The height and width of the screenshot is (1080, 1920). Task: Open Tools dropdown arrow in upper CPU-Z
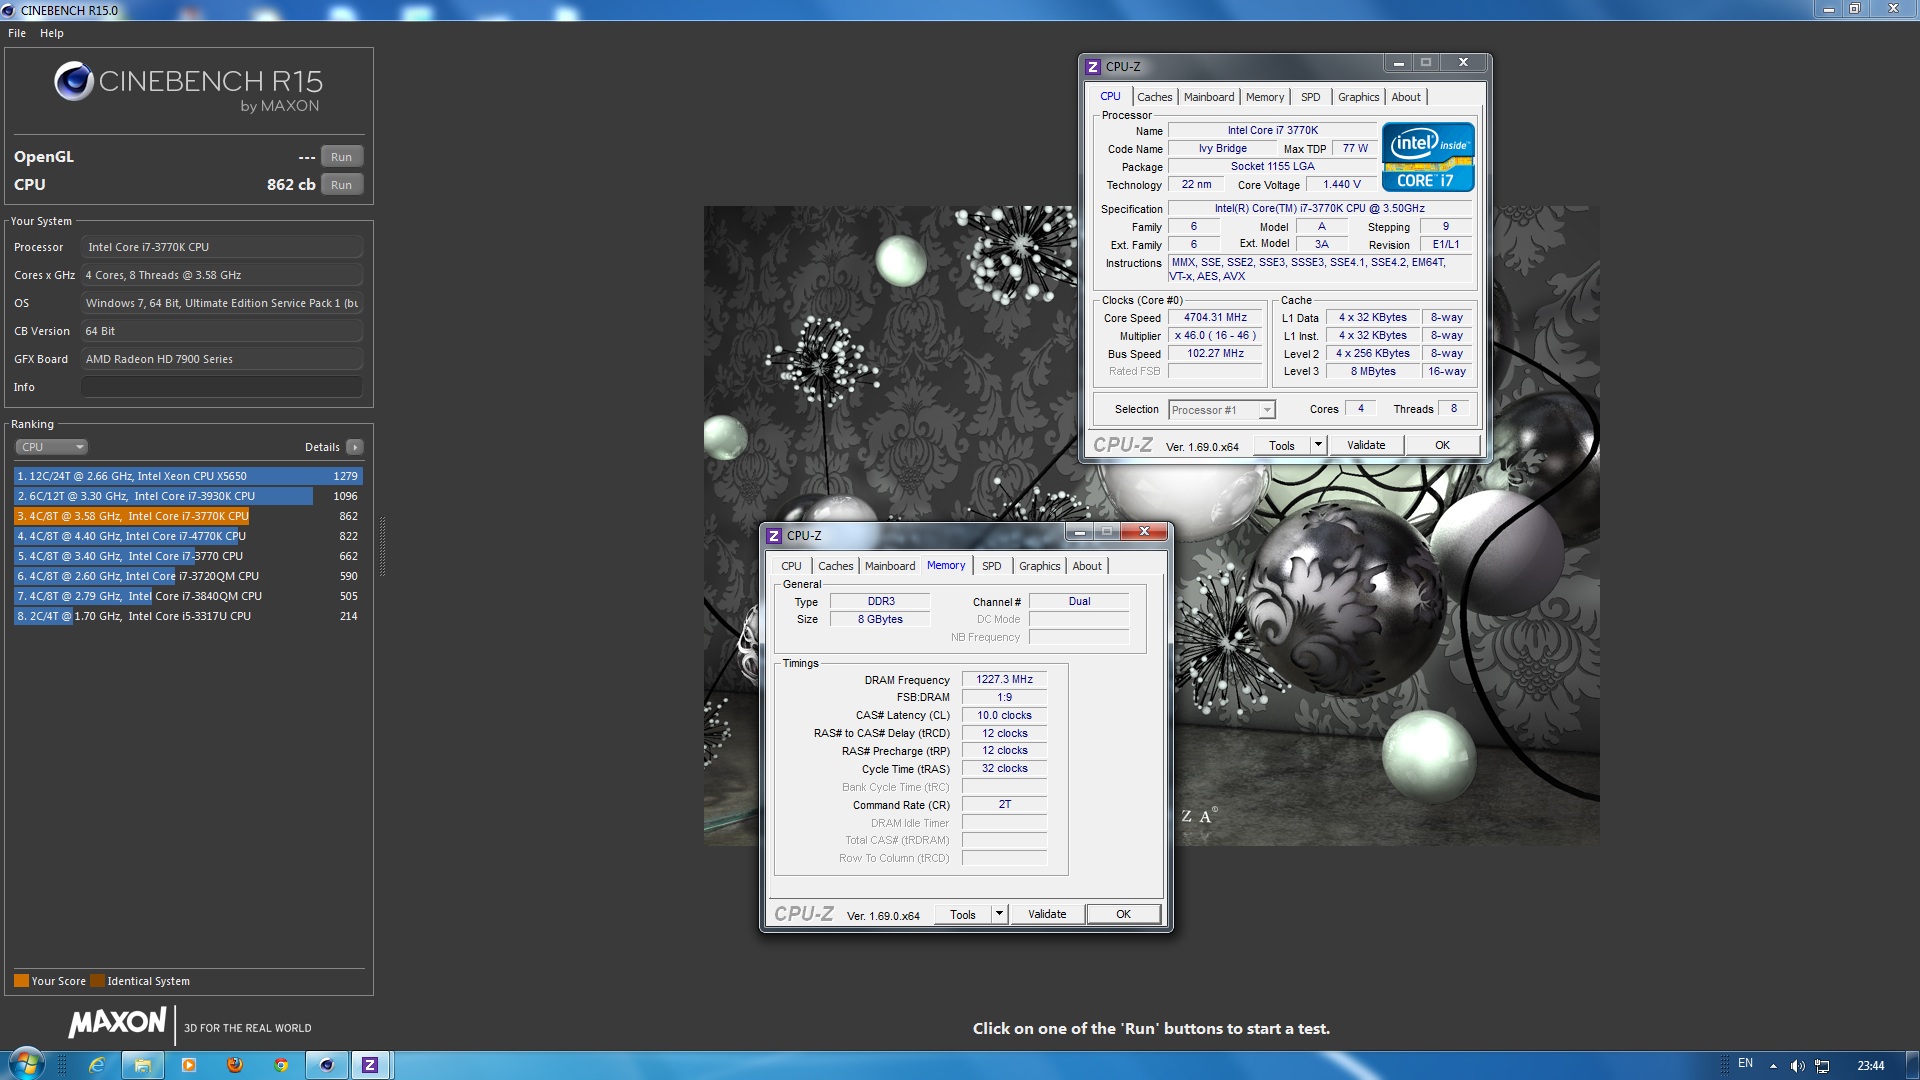click(1318, 446)
